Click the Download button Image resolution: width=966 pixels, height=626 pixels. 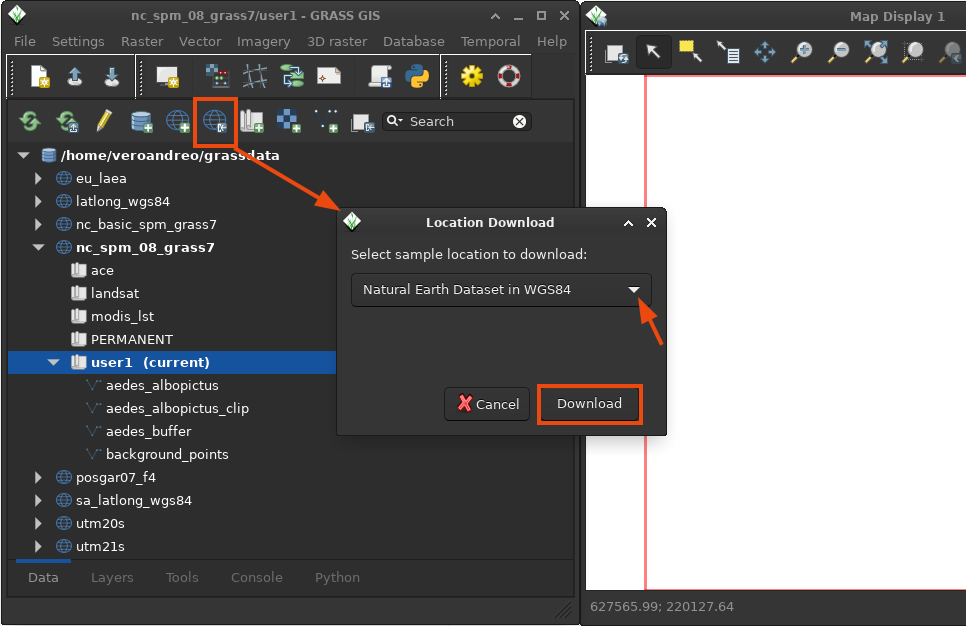coord(589,404)
